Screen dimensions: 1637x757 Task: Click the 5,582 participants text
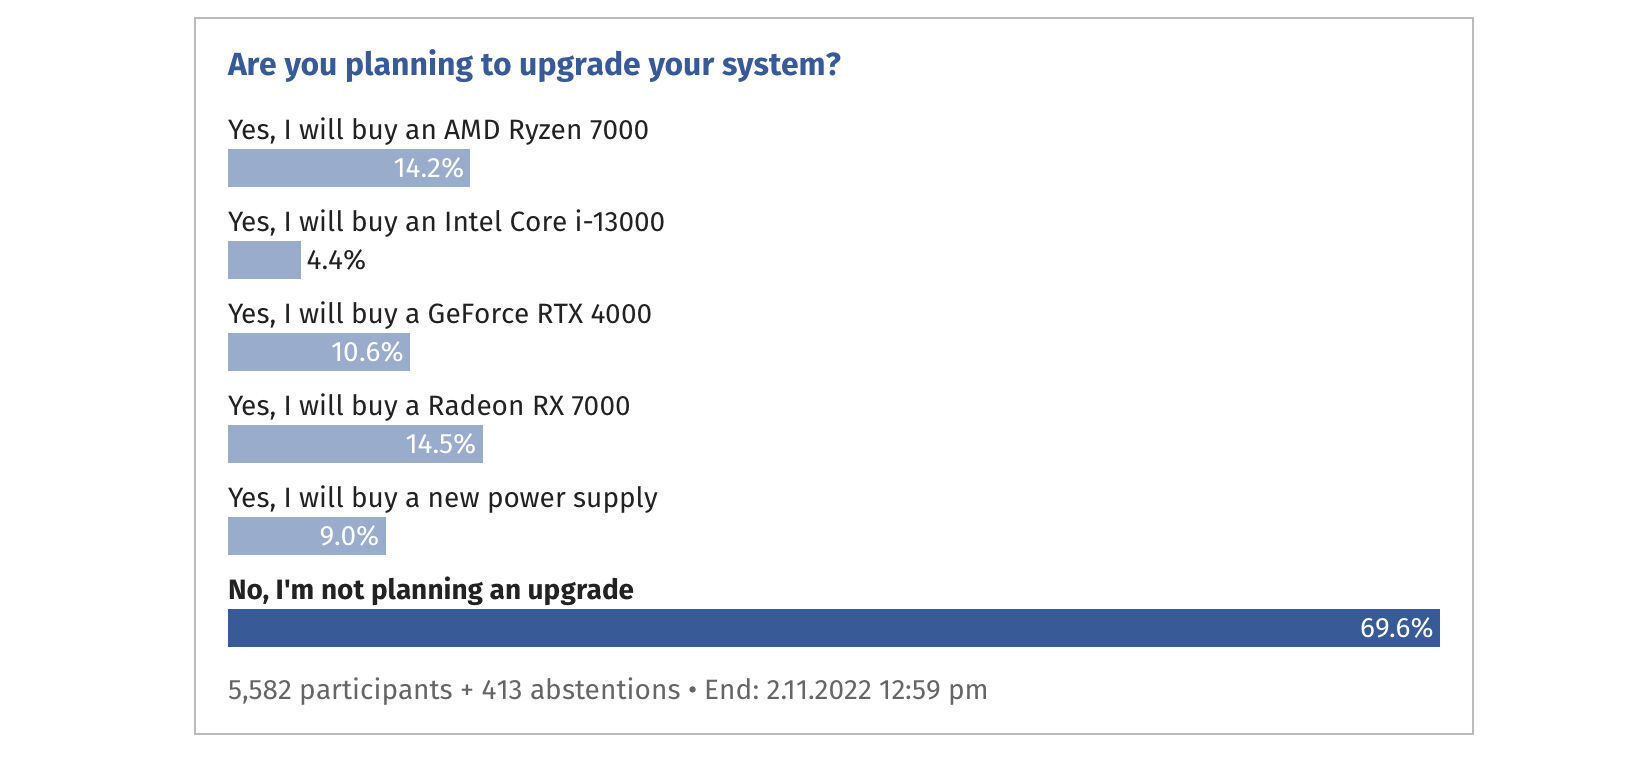pos(340,690)
